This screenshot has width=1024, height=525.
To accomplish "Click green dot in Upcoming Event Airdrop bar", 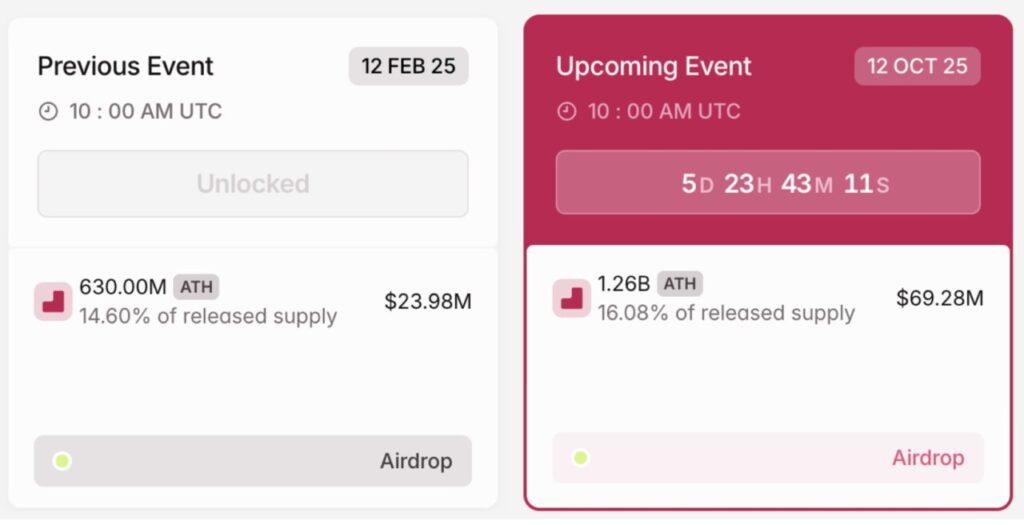I will 581,458.
